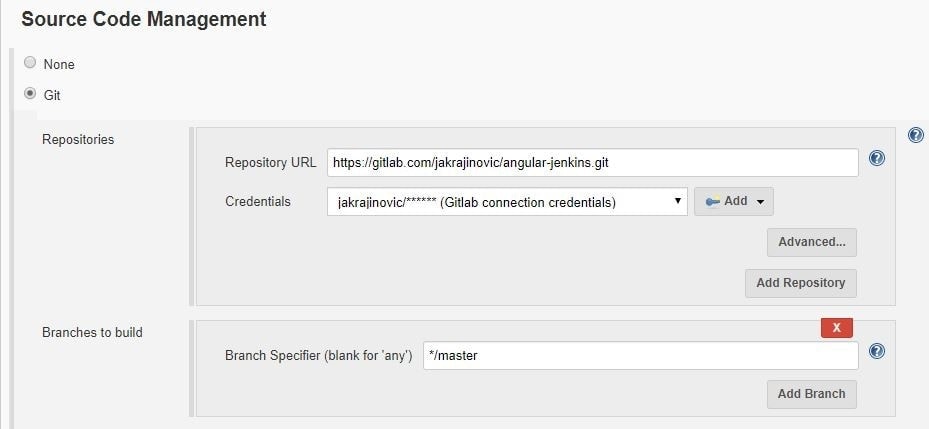Expand the caret on Add credentials button
Viewport: 929px width, 429px height.
click(760, 202)
